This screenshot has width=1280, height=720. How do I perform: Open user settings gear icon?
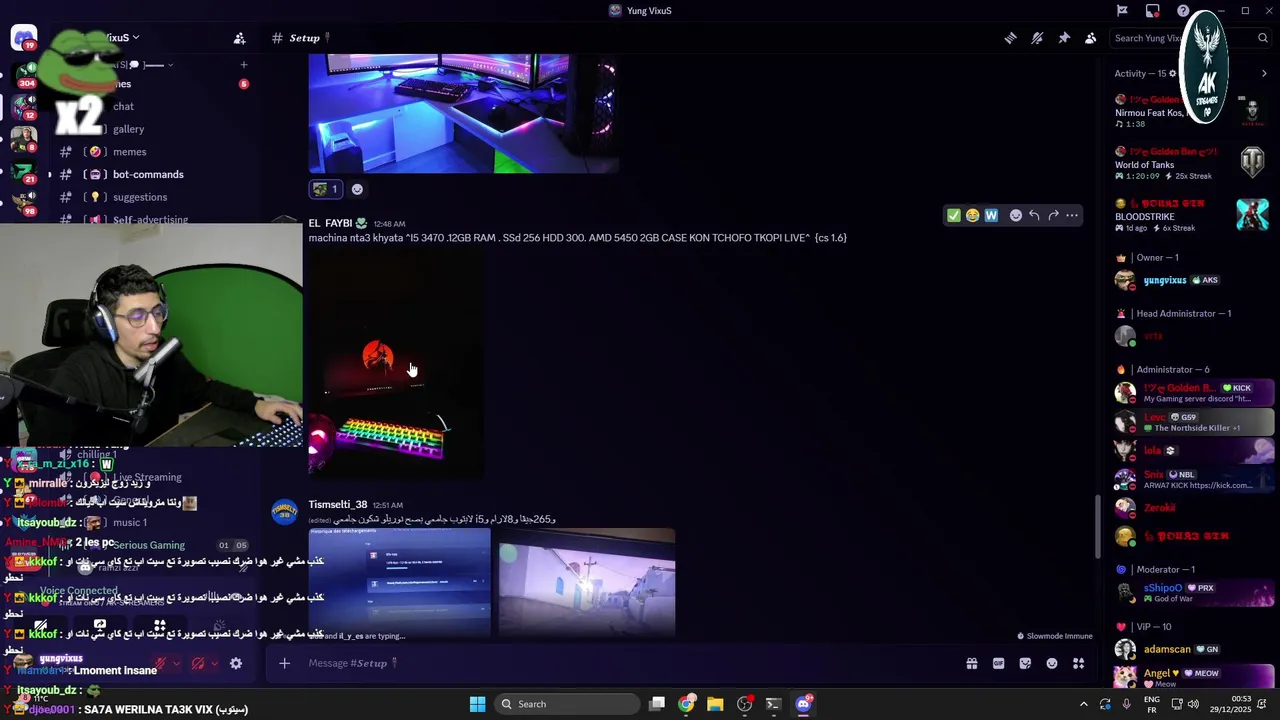[x=236, y=663]
